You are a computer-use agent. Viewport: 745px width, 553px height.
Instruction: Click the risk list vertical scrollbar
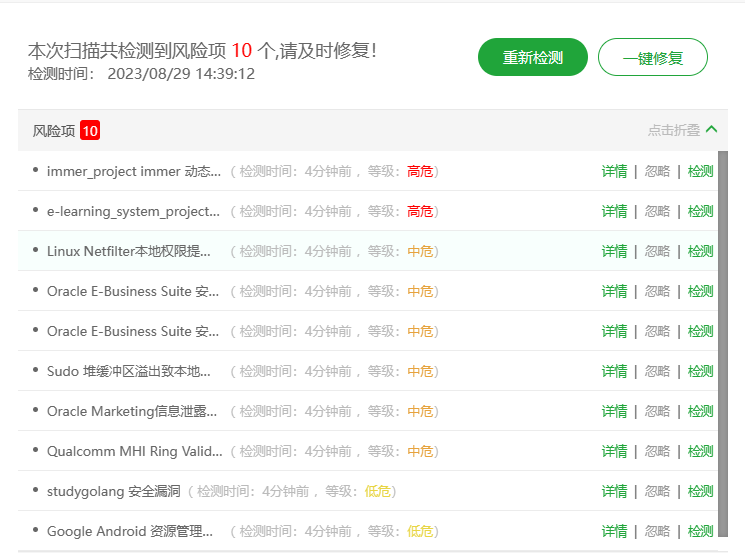(723, 344)
